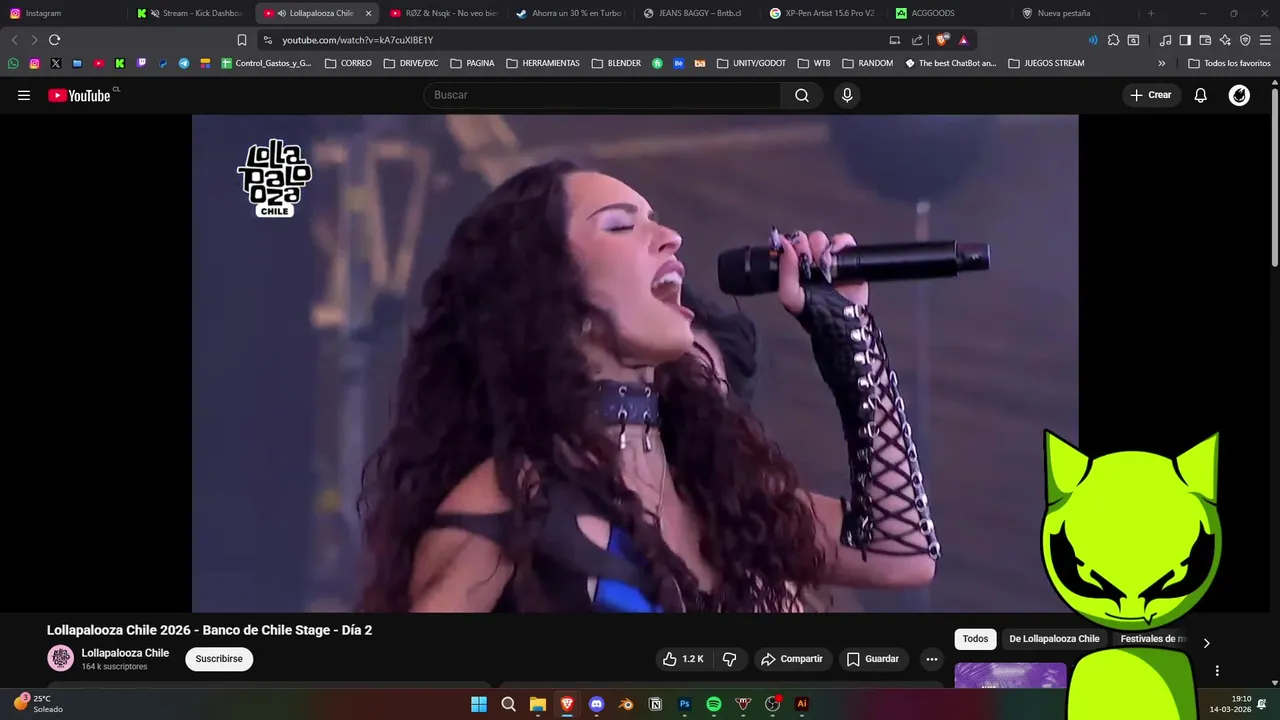Open more actions three-dot menu by Guardar
Screen dimensions: 1280x720
point(932,659)
